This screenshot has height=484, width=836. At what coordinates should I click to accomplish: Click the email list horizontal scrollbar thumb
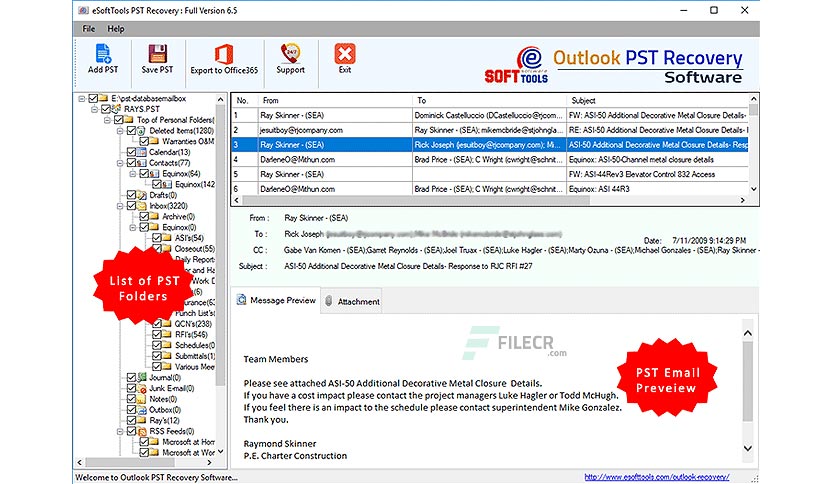[x=416, y=200]
